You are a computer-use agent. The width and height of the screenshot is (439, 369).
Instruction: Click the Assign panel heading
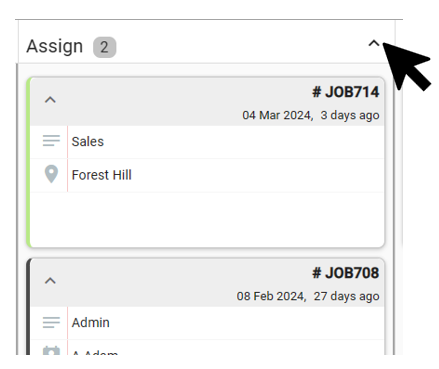pyautogui.click(x=55, y=46)
